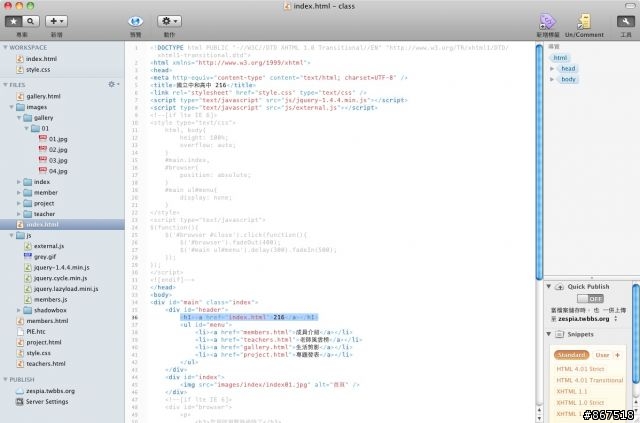Screen dimensions: 640x423
Task: Collapse the js folder
Action: [12, 236]
